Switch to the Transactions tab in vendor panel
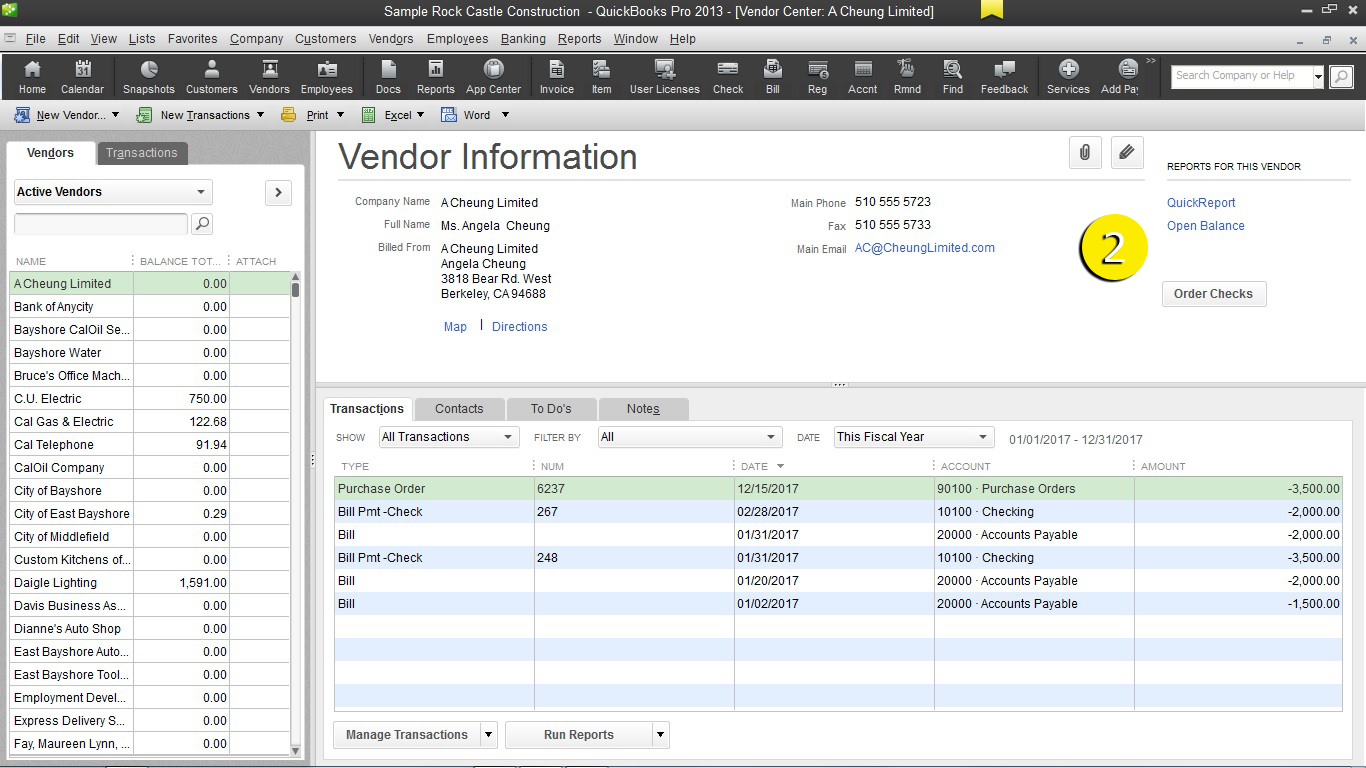The width and height of the screenshot is (1366, 768). click(x=141, y=153)
